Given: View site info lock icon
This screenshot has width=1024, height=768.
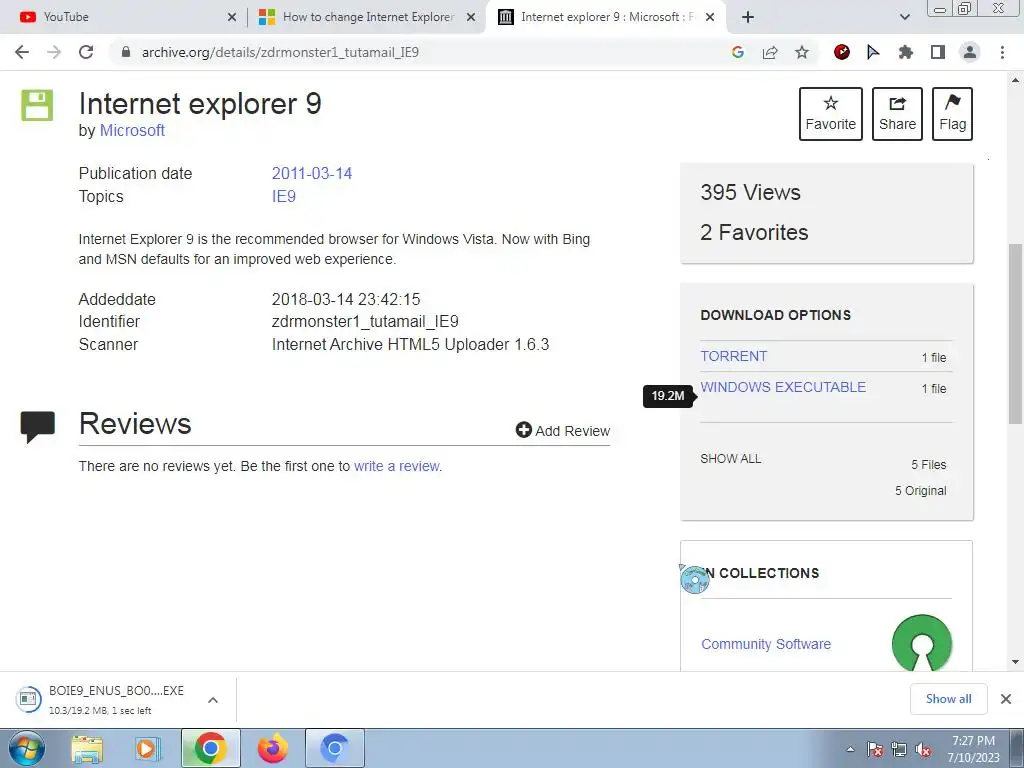Looking at the screenshot, I should (126, 52).
